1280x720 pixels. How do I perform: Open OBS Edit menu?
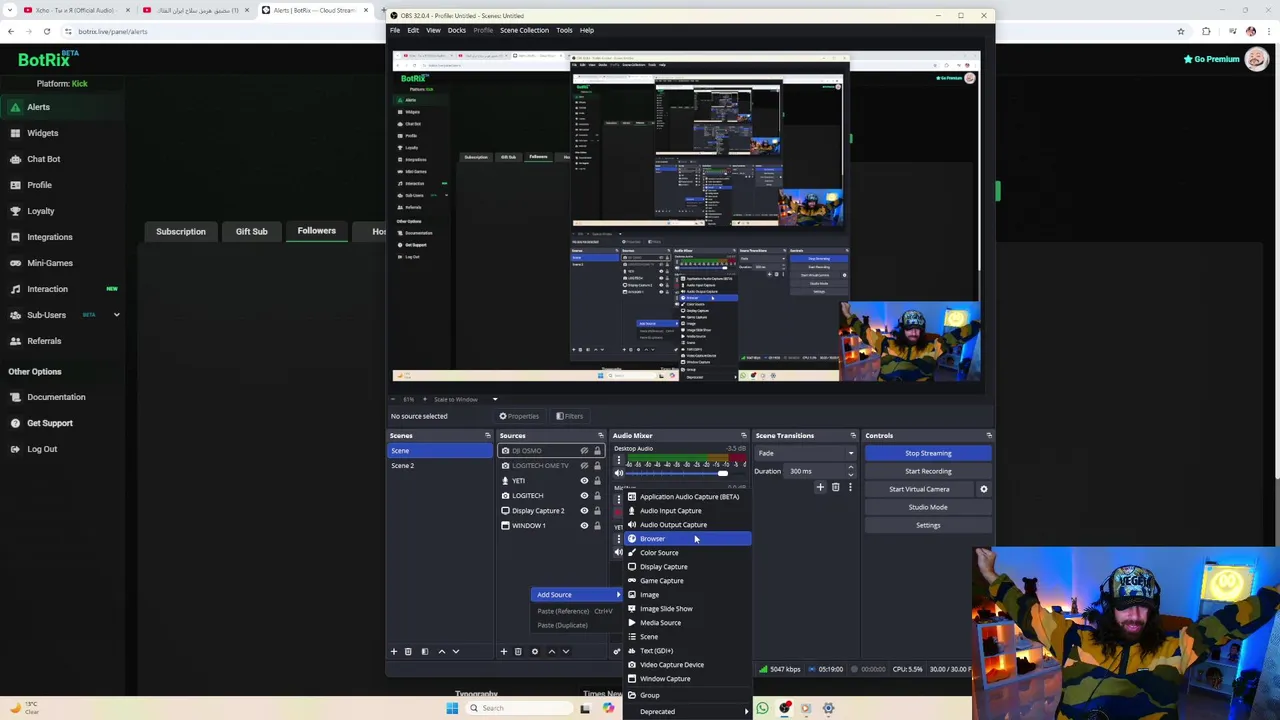(x=413, y=30)
